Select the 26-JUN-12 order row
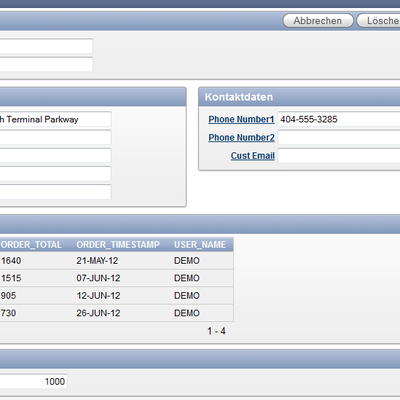Image resolution: width=400 pixels, height=400 pixels. (x=117, y=313)
